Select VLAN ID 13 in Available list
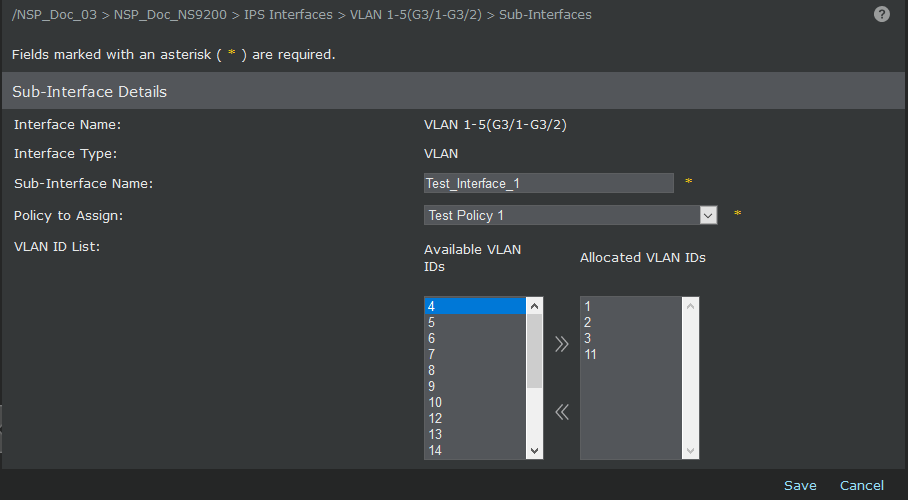This screenshot has width=908, height=500. pyautogui.click(x=475, y=434)
